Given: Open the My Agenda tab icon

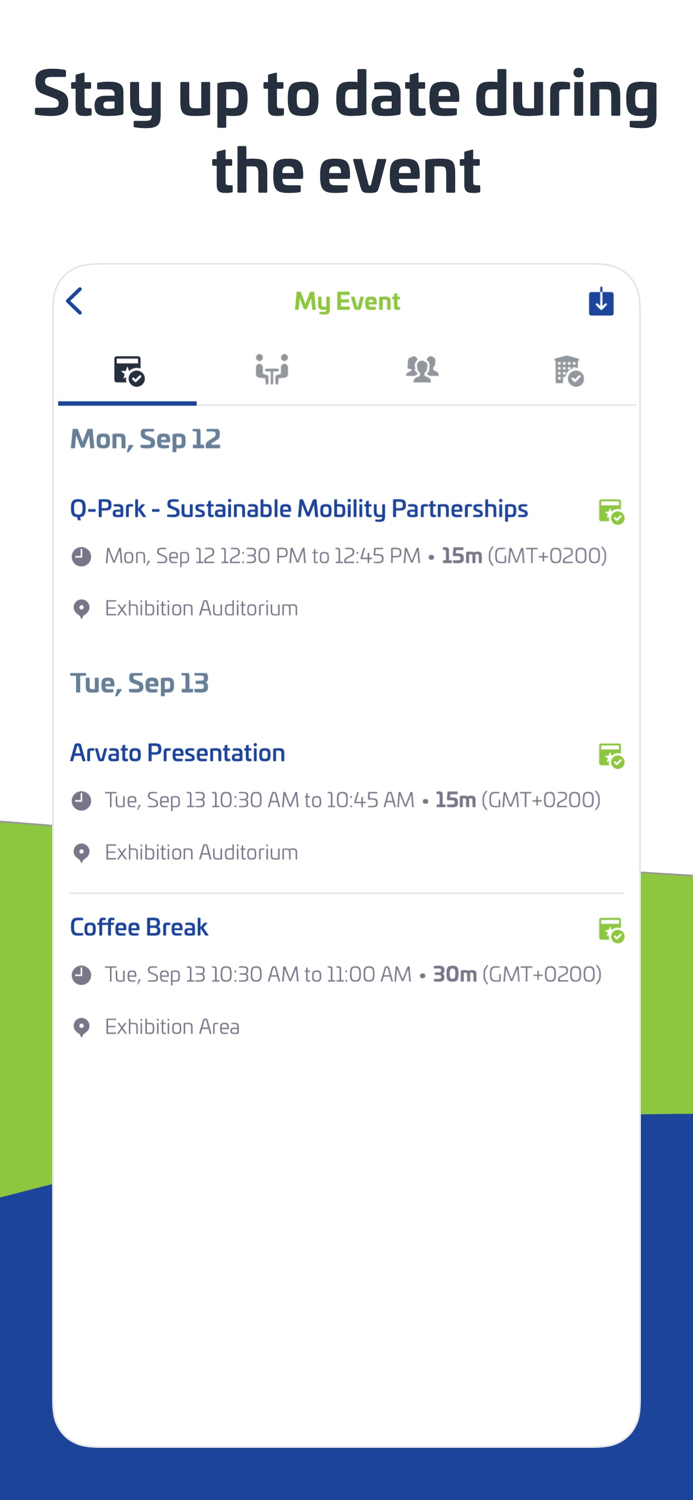Looking at the screenshot, I should [127, 369].
